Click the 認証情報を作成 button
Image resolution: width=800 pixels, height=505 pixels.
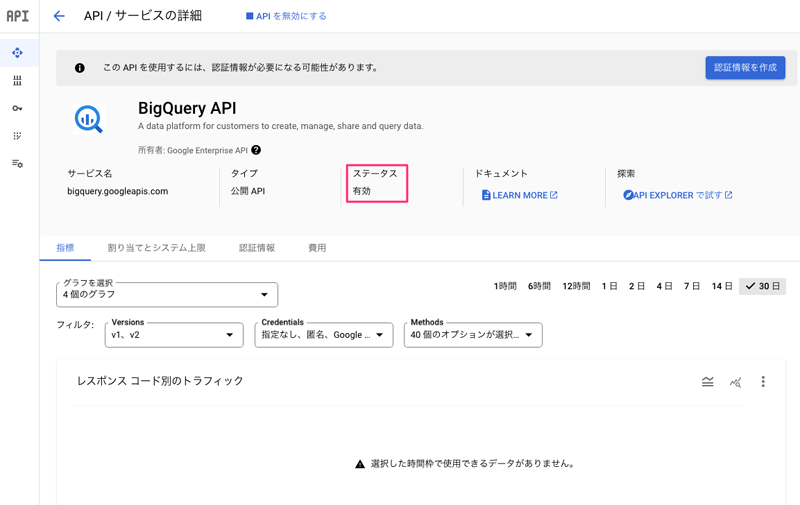tap(745, 67)
